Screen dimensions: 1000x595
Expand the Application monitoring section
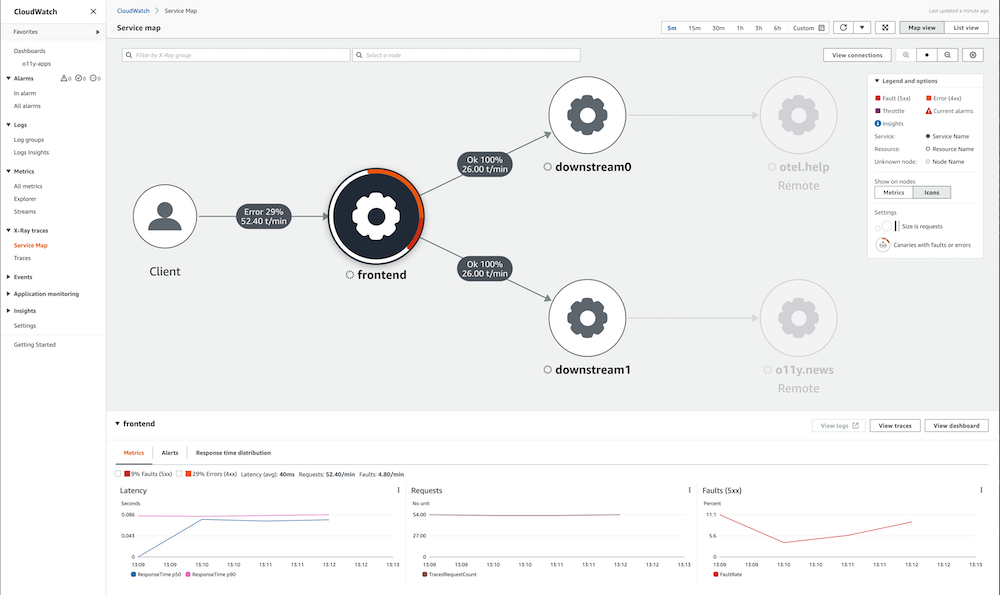(8, 294)
